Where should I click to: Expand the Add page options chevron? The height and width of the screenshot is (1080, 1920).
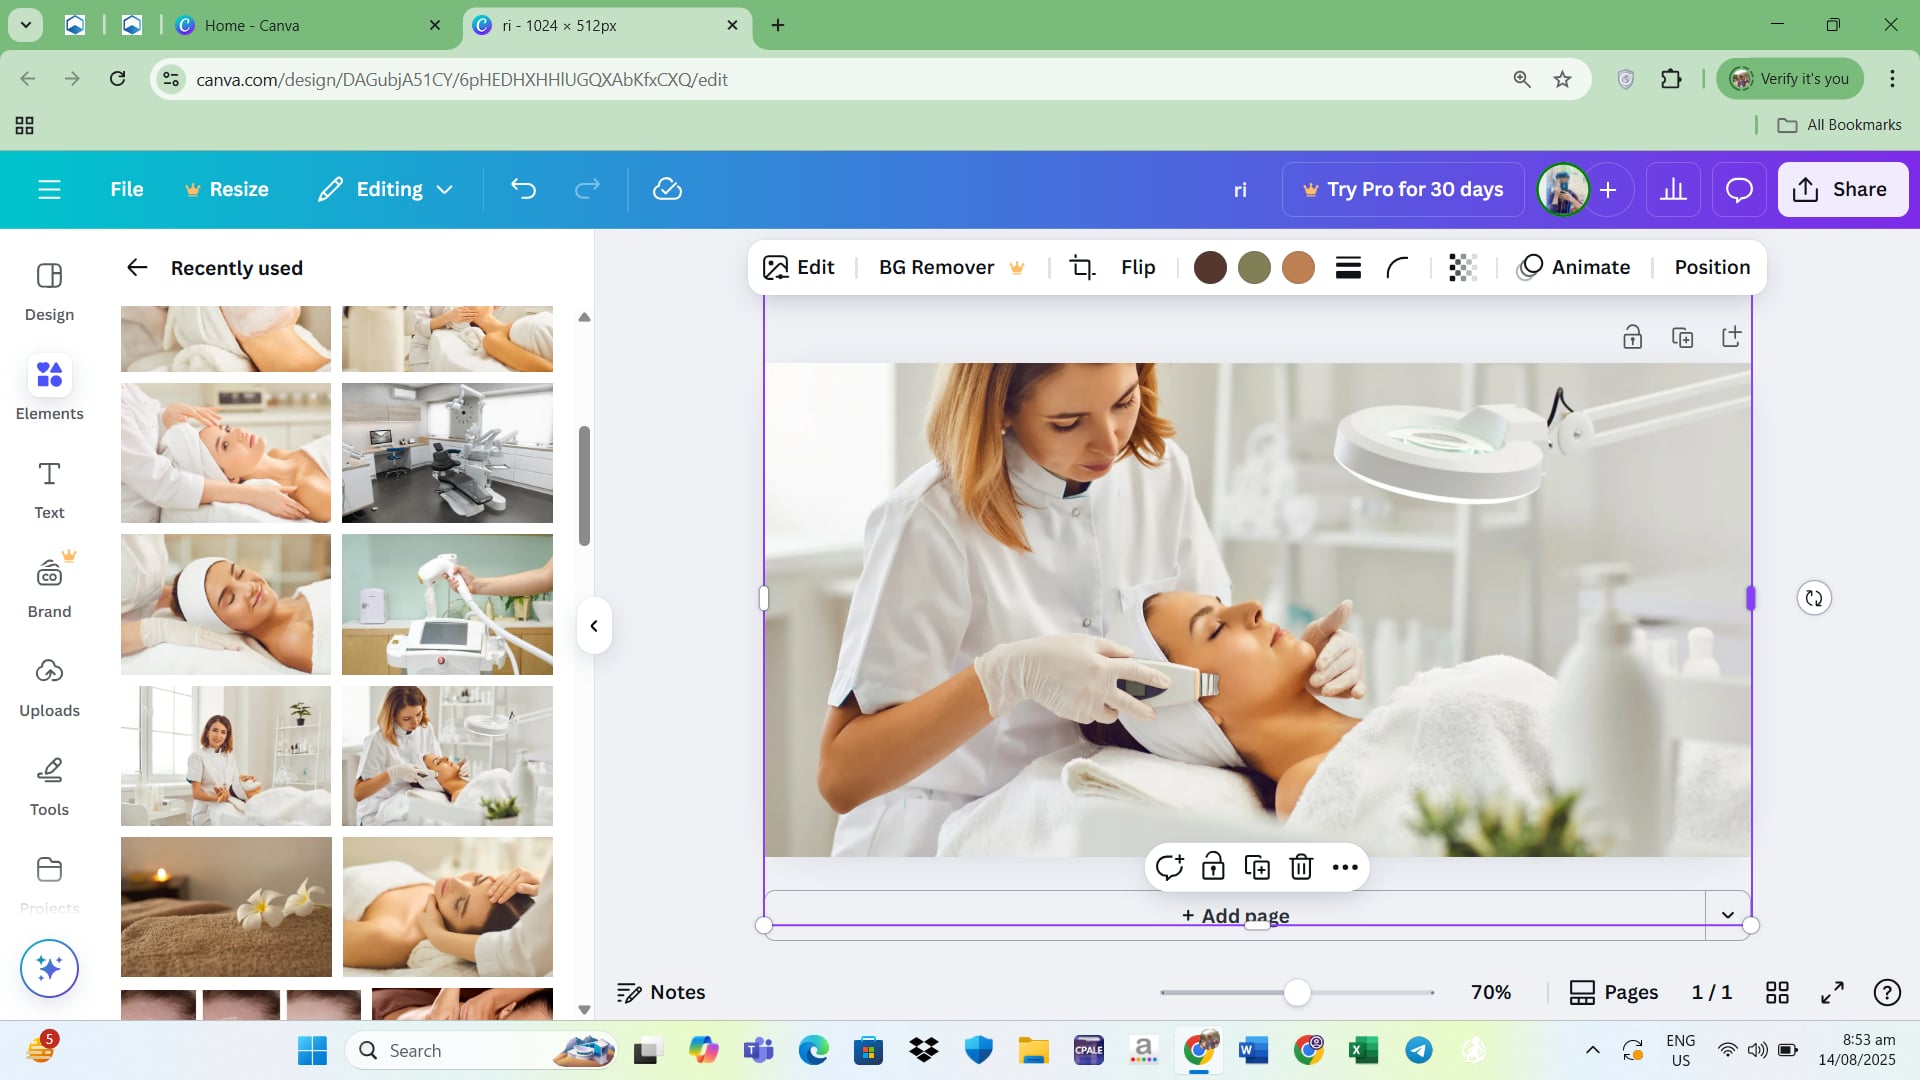coord(1727,915)
